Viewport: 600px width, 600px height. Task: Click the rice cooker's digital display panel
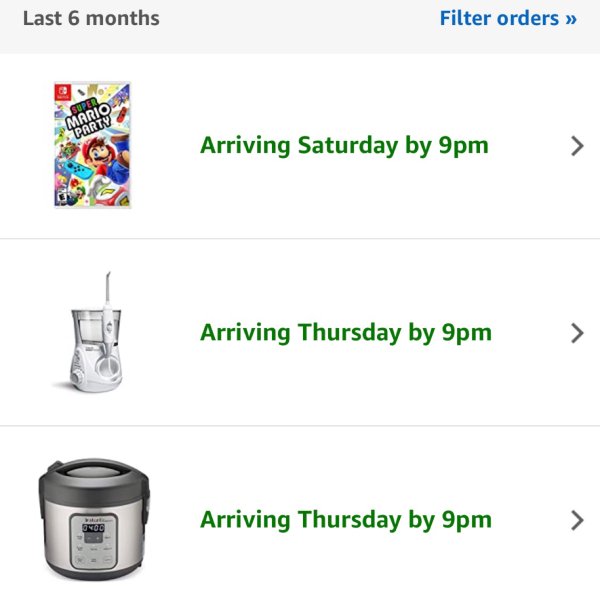[93, 528]
